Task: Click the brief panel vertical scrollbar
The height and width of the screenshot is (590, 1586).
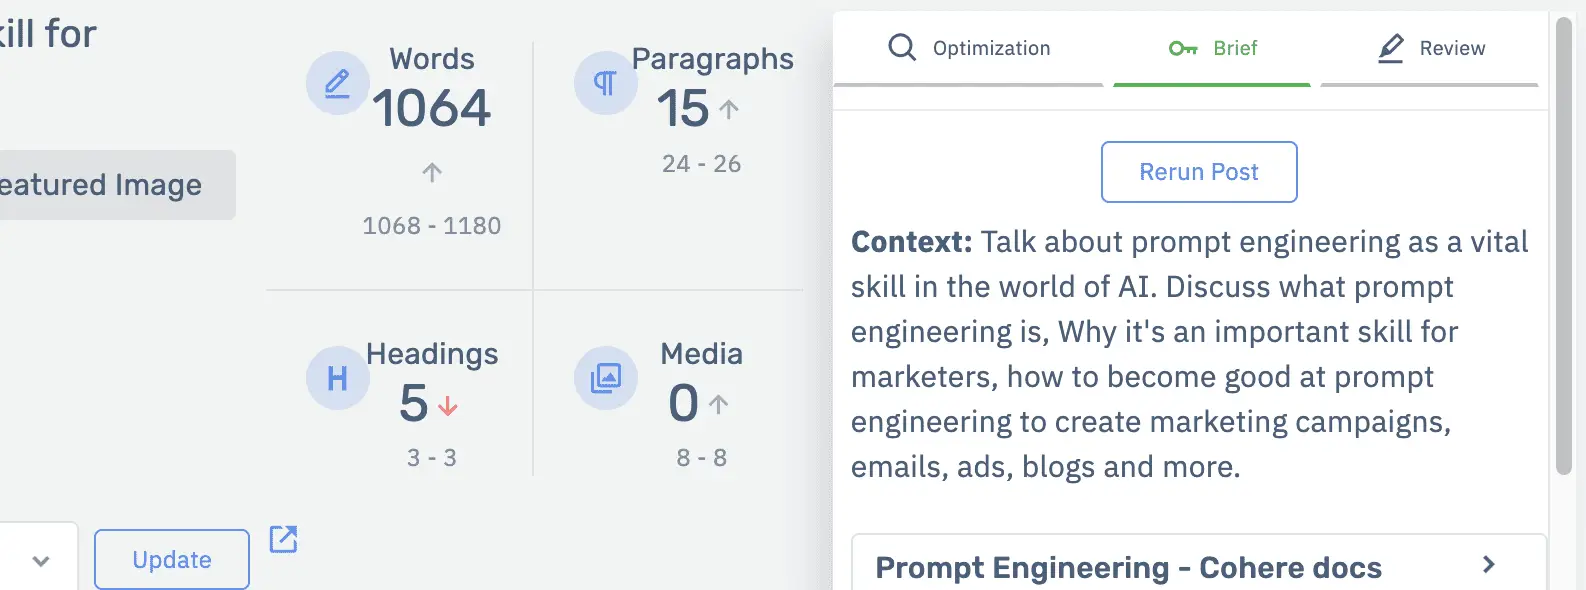Action: [x=1564, y=245]
